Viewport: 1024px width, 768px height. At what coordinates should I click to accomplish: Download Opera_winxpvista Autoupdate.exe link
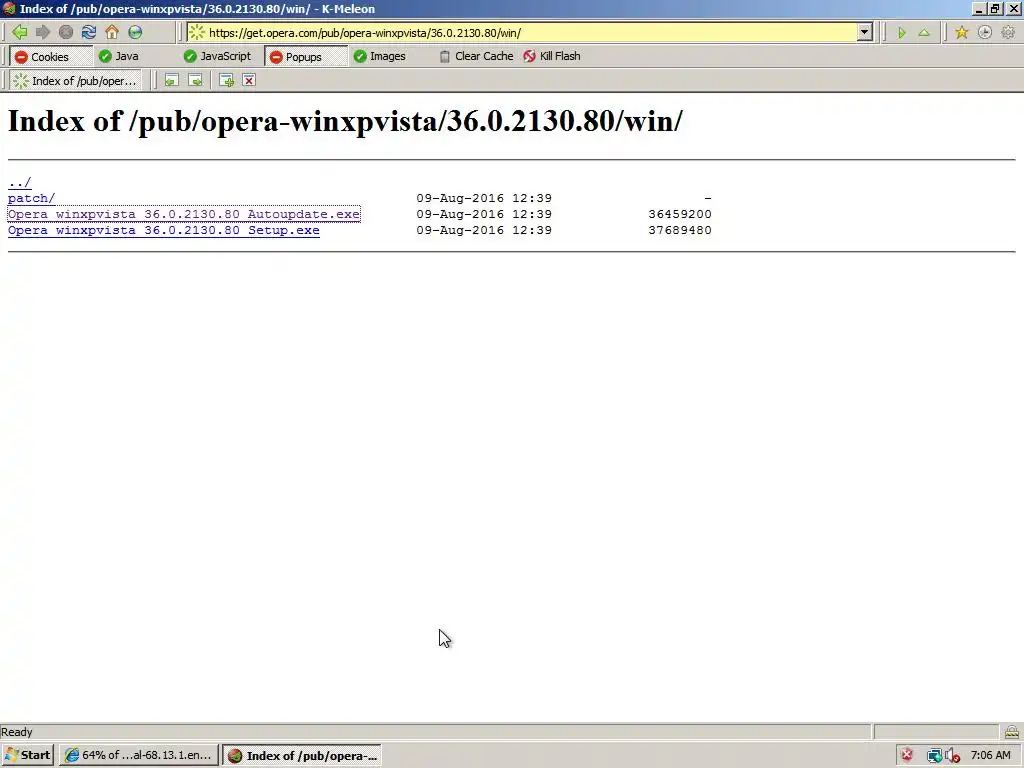tap(184, 214)
